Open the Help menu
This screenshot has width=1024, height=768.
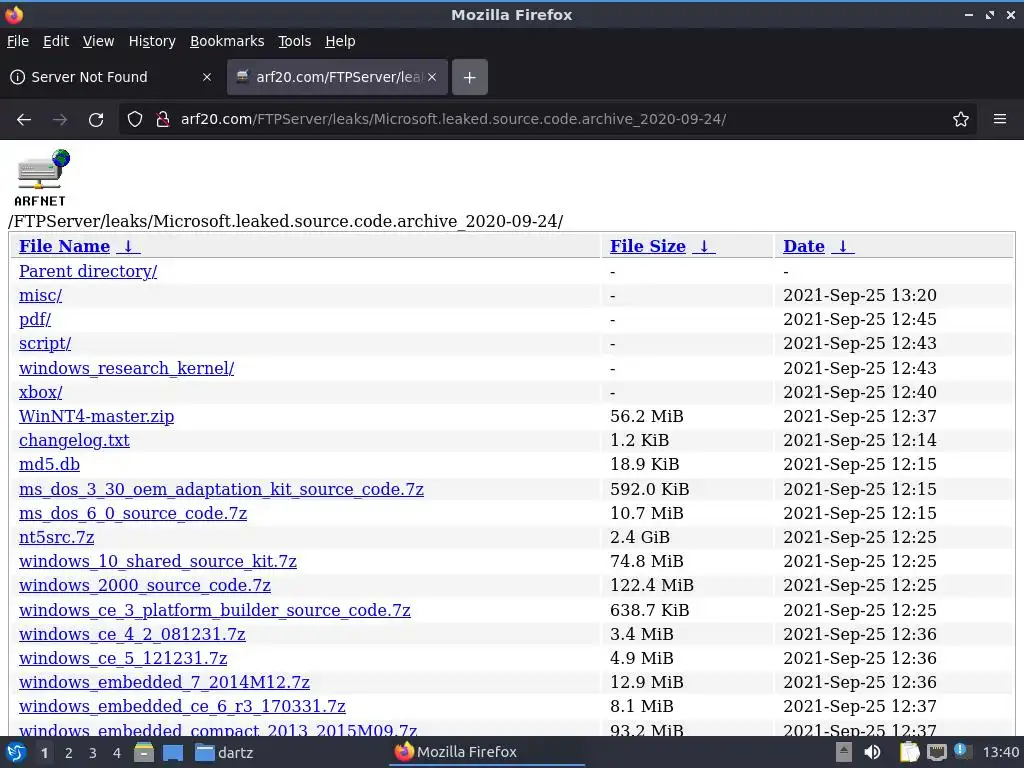click(x=340, y=41)
